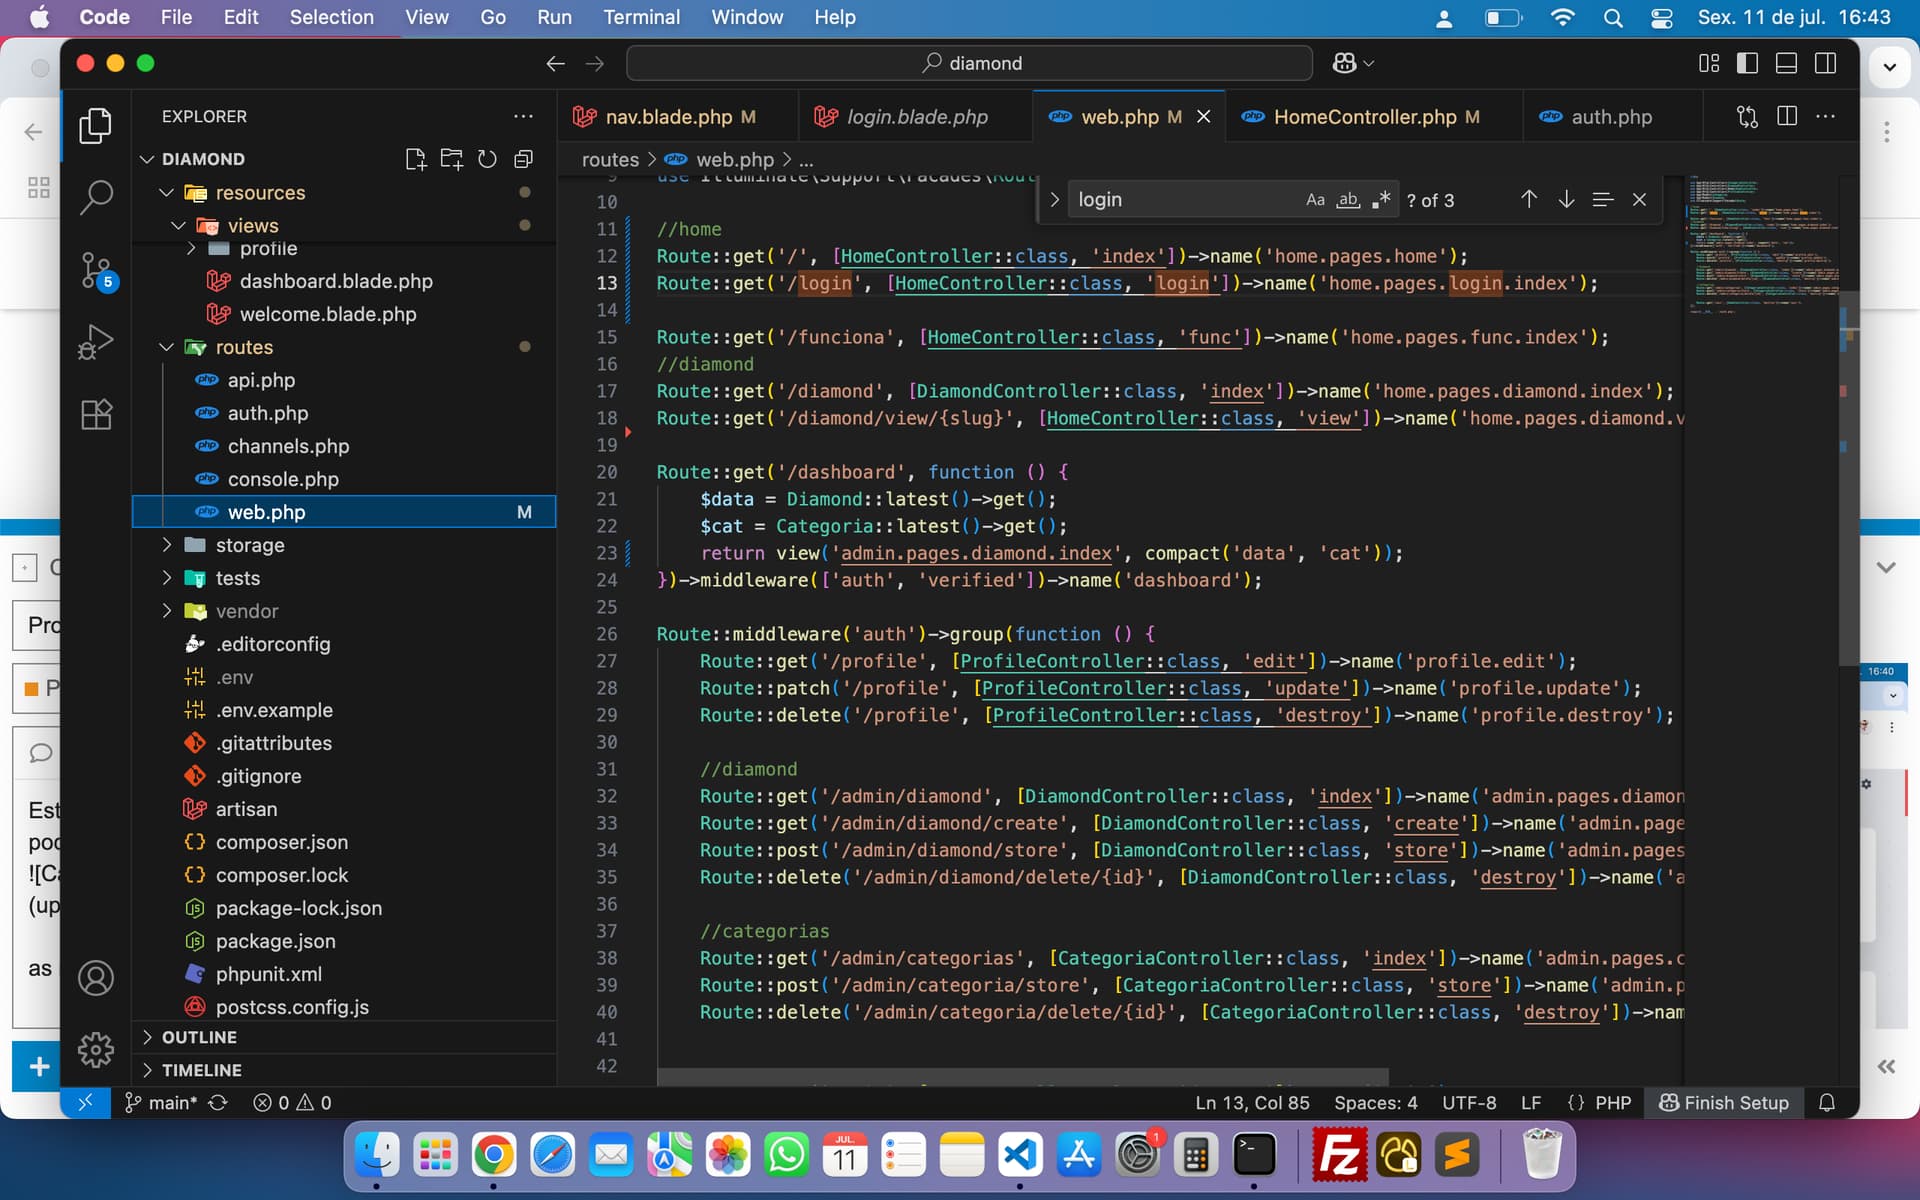Collapse the resources folder

167,192
